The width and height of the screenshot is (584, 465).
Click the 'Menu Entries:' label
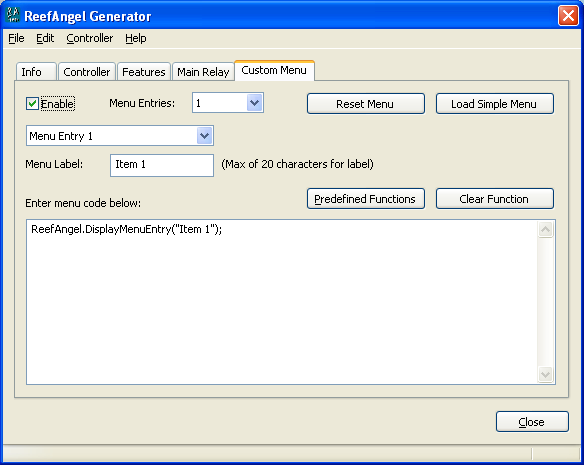(x=142, y=103)
